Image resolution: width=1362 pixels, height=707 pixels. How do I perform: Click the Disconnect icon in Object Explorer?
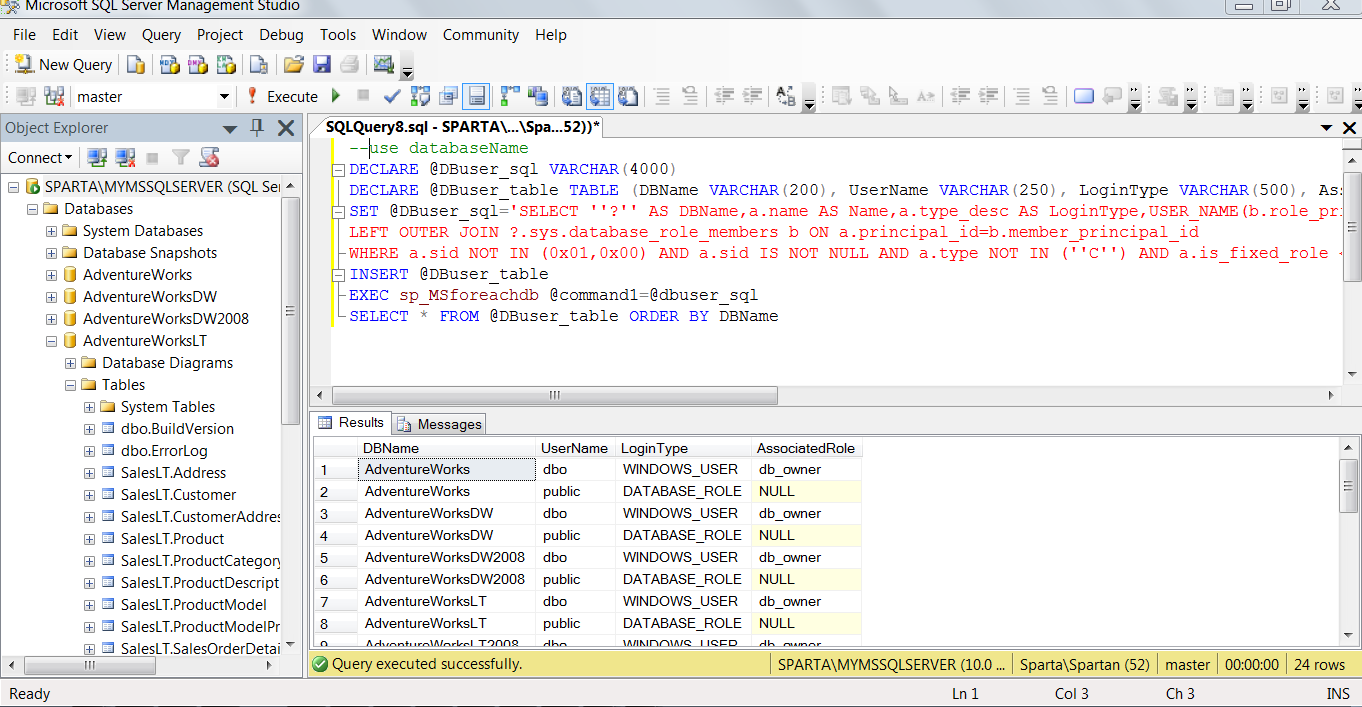125,158
